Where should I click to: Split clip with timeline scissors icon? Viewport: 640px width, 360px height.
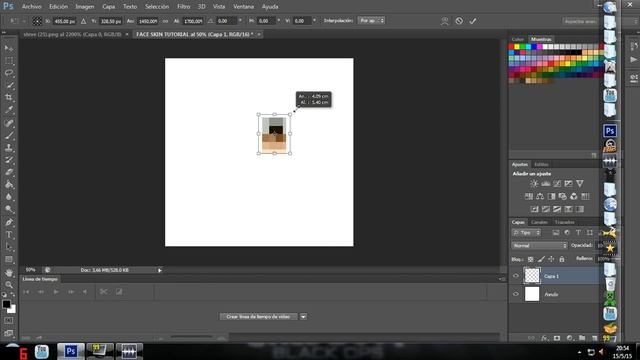(104, 291)
